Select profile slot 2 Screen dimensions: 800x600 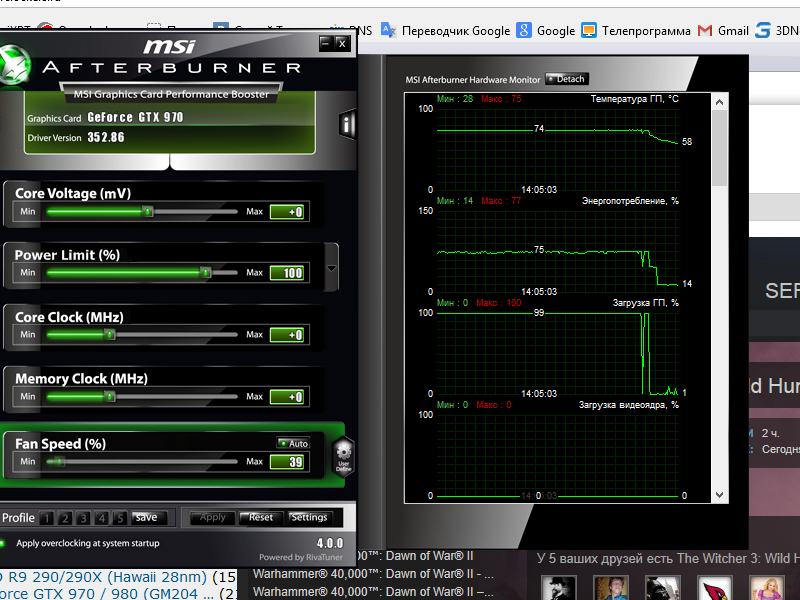click(65, 518)
